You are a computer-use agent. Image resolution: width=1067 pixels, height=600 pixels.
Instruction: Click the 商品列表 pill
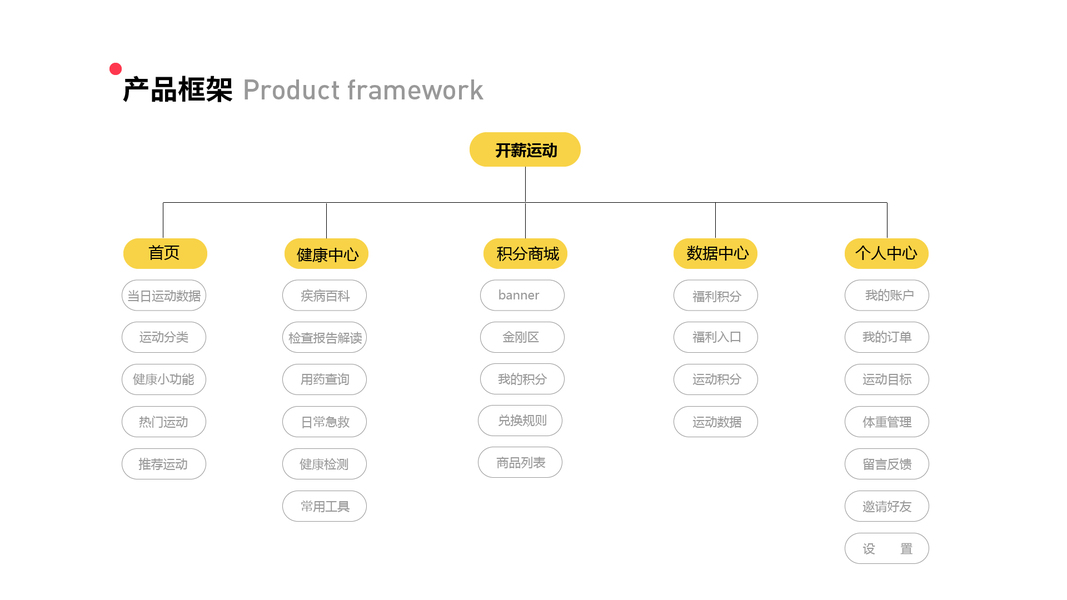(x=521, y=463)
